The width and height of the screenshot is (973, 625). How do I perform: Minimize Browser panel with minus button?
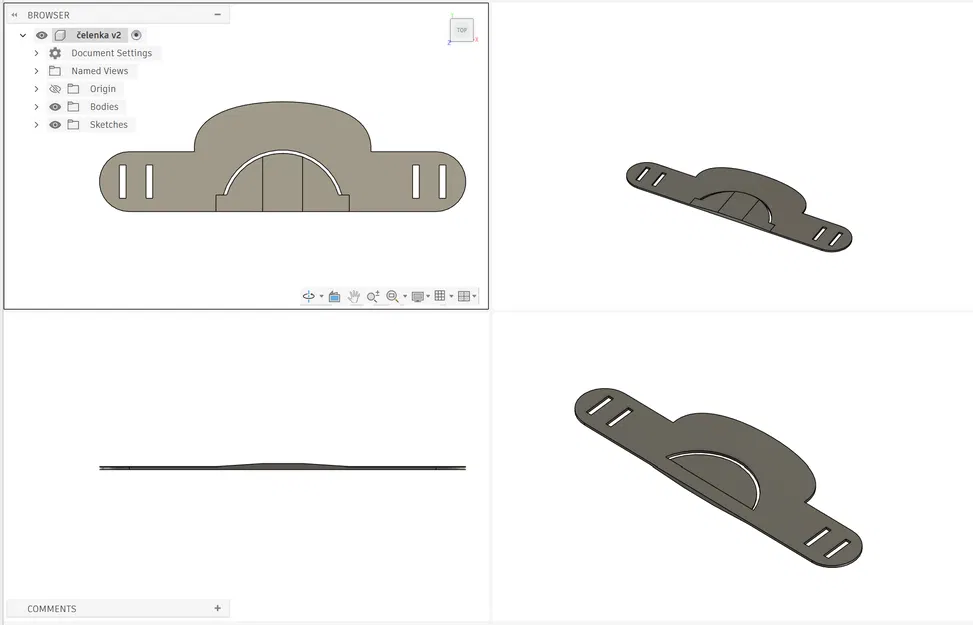217,14
